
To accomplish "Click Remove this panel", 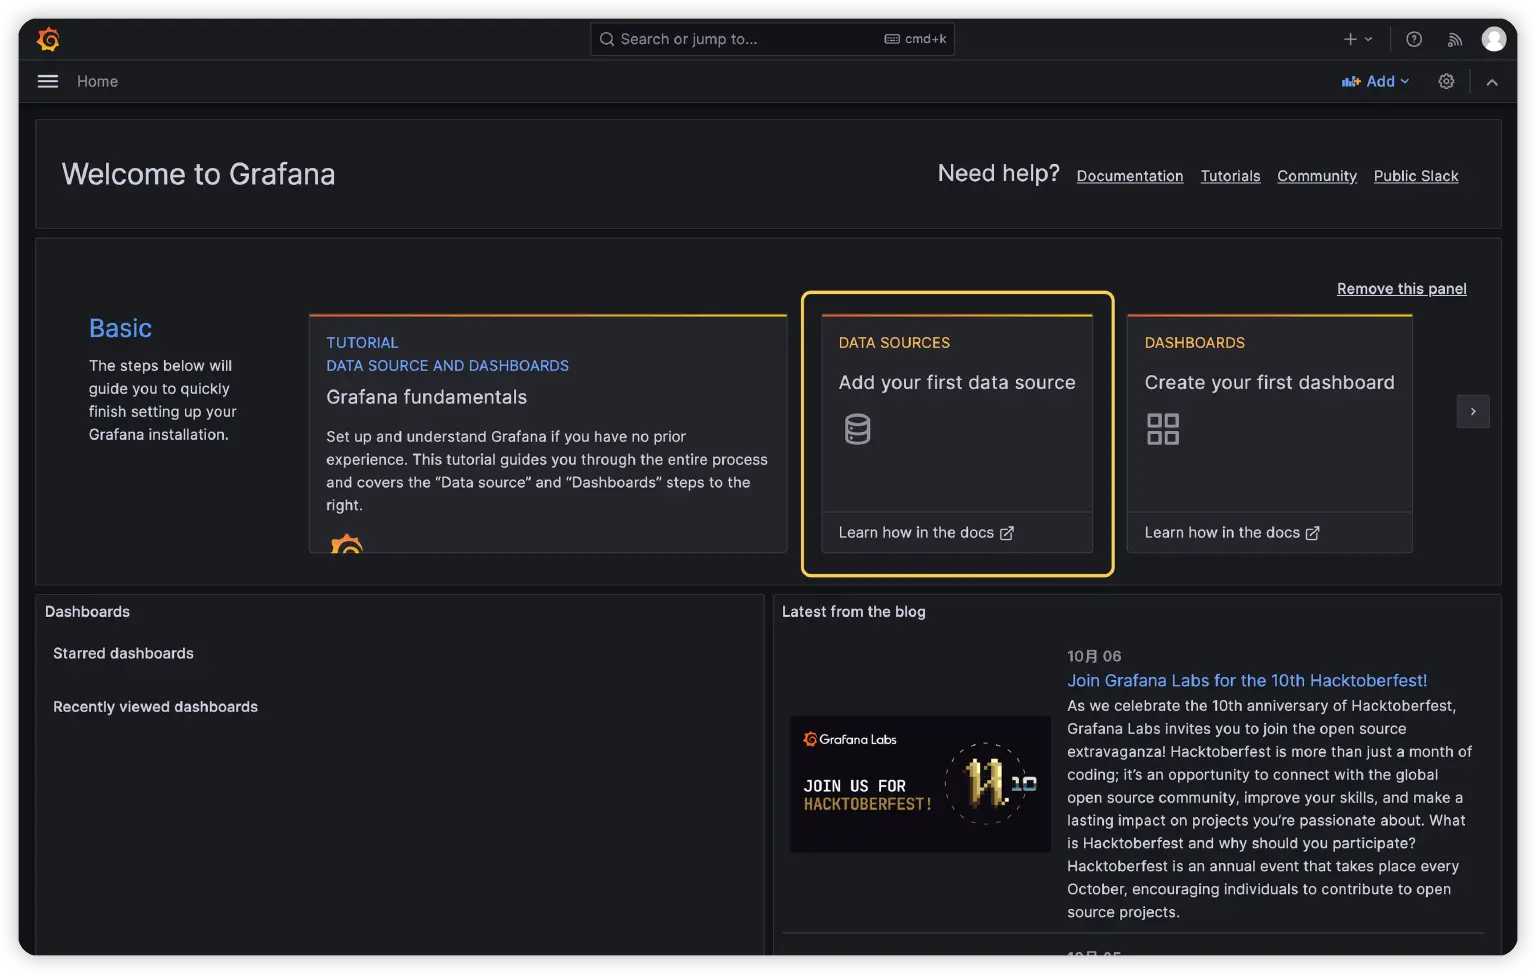I will (1401, 289).
